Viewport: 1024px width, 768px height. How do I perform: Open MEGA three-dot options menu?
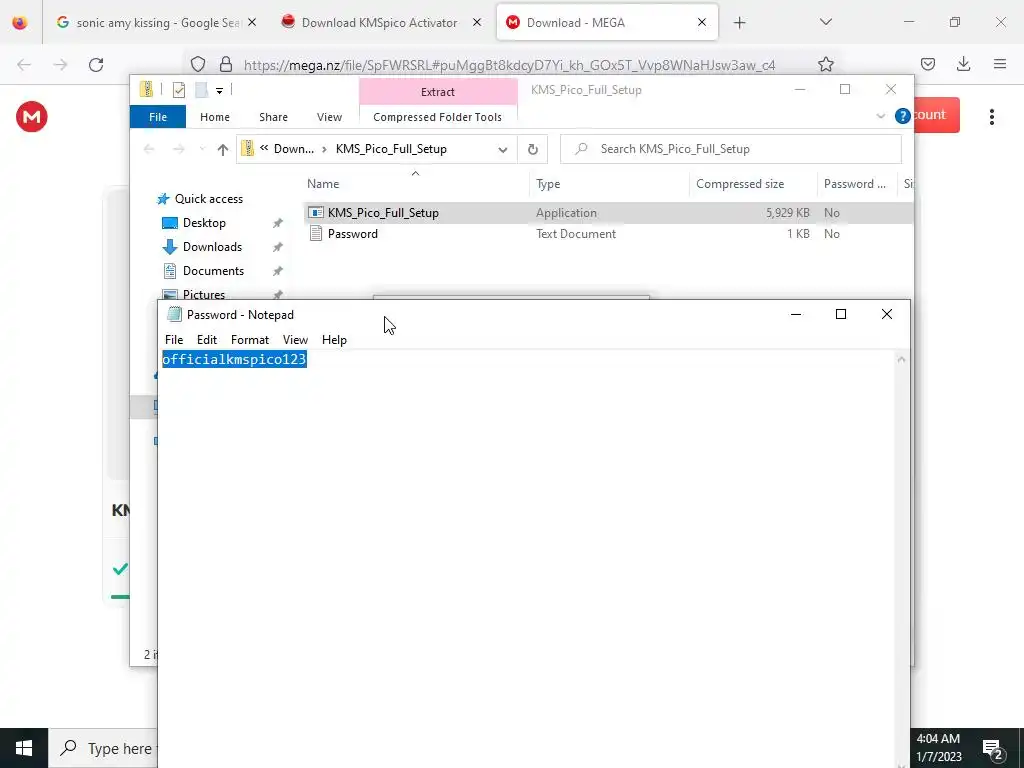[x=991, y=117]
